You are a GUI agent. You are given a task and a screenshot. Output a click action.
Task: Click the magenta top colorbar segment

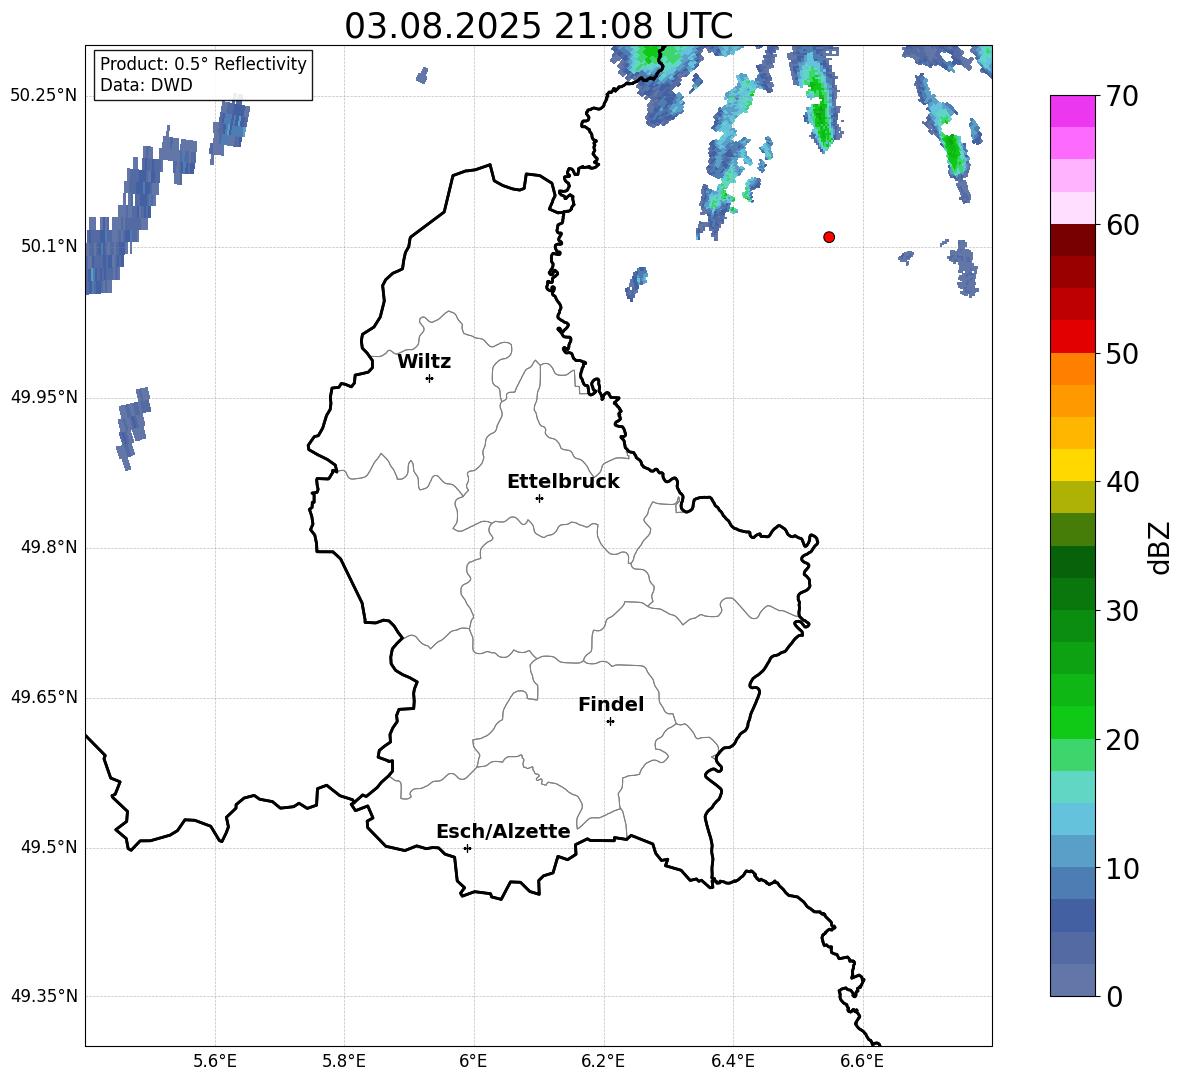[1072, 111]
